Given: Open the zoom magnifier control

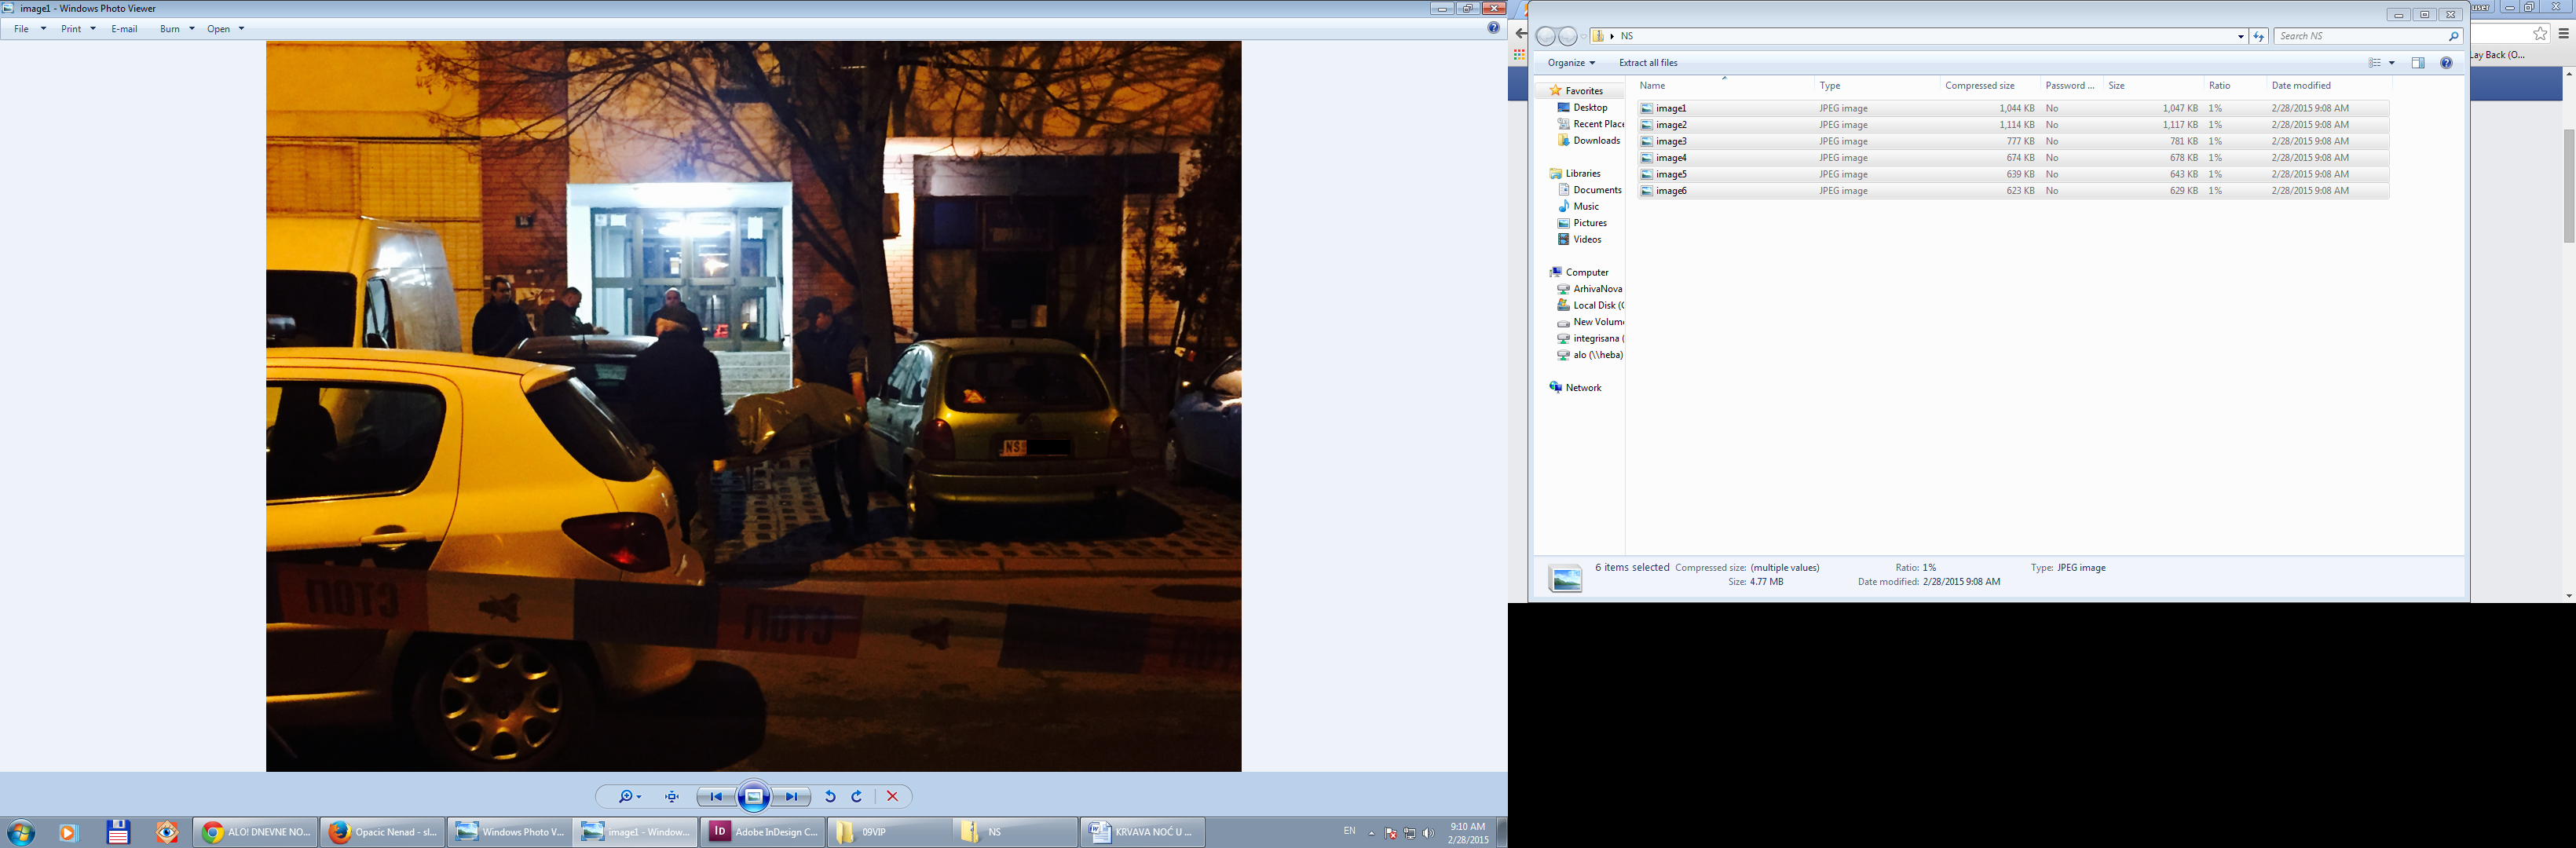Looking at the screenshot, I should (x=628, y=797).
